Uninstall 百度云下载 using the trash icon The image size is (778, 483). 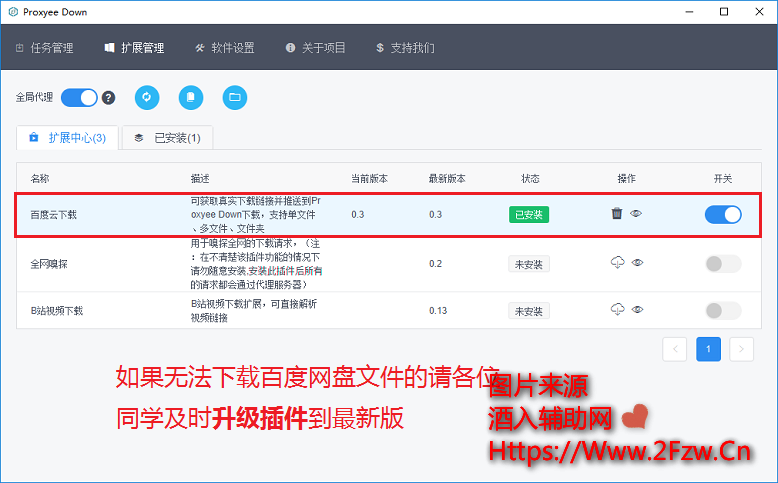(617, 213)
